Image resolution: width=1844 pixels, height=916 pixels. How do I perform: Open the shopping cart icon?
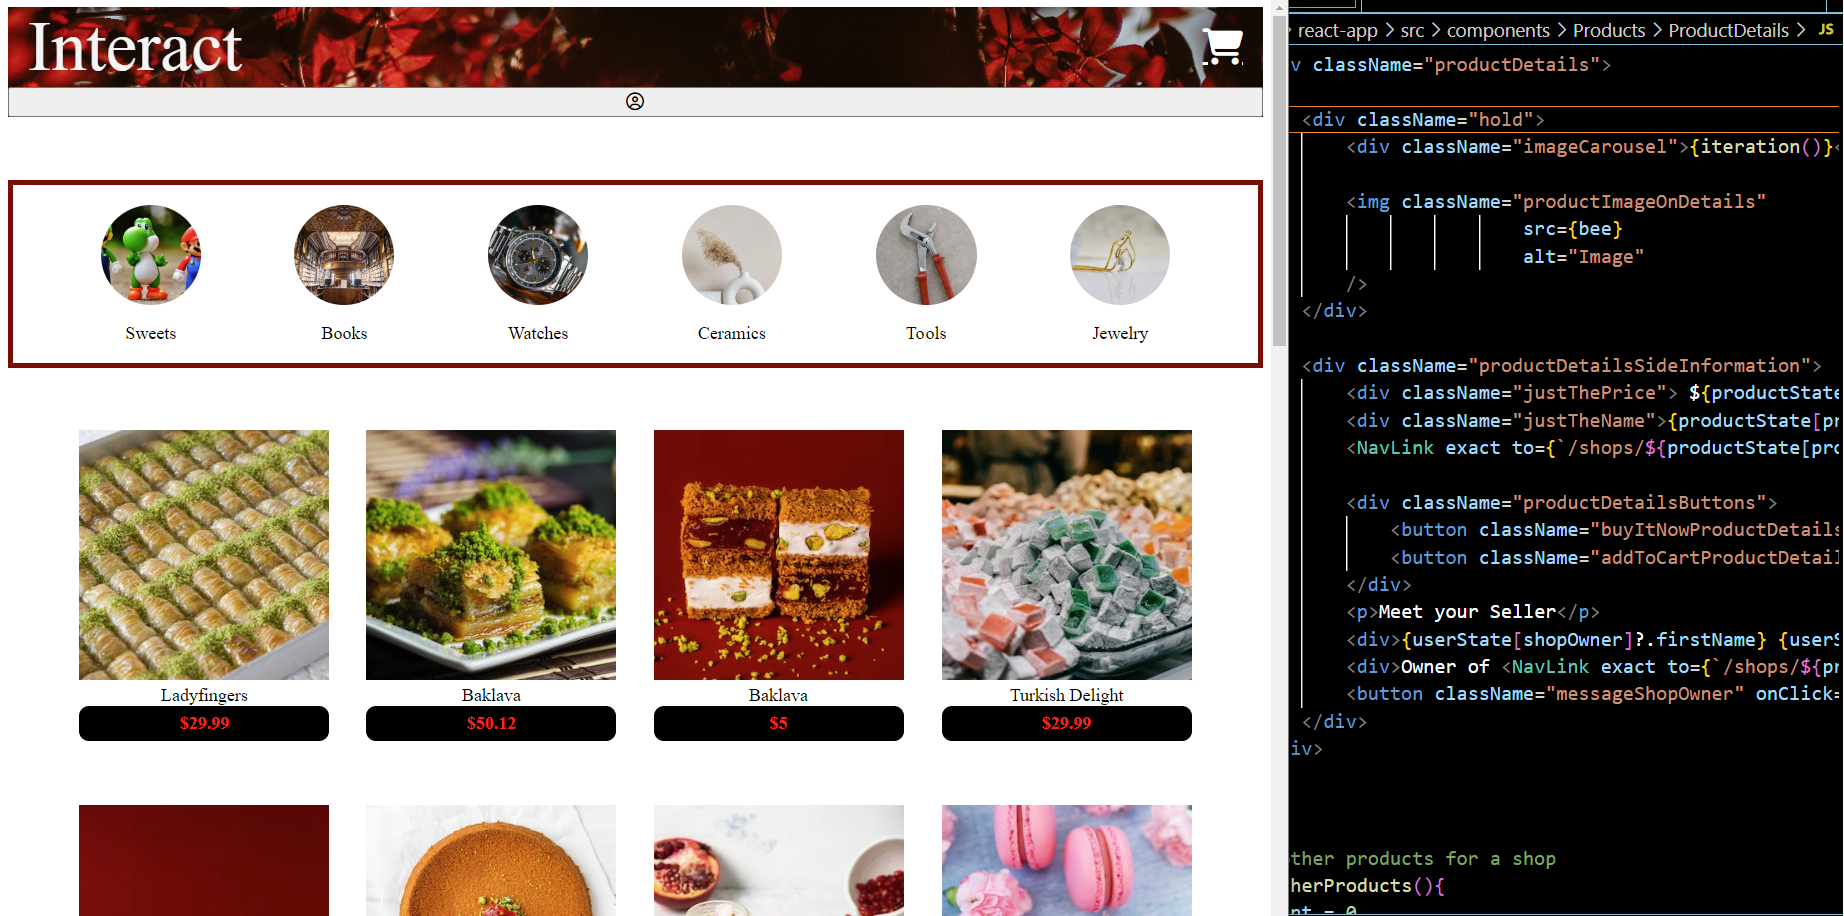click(1222, 46)
